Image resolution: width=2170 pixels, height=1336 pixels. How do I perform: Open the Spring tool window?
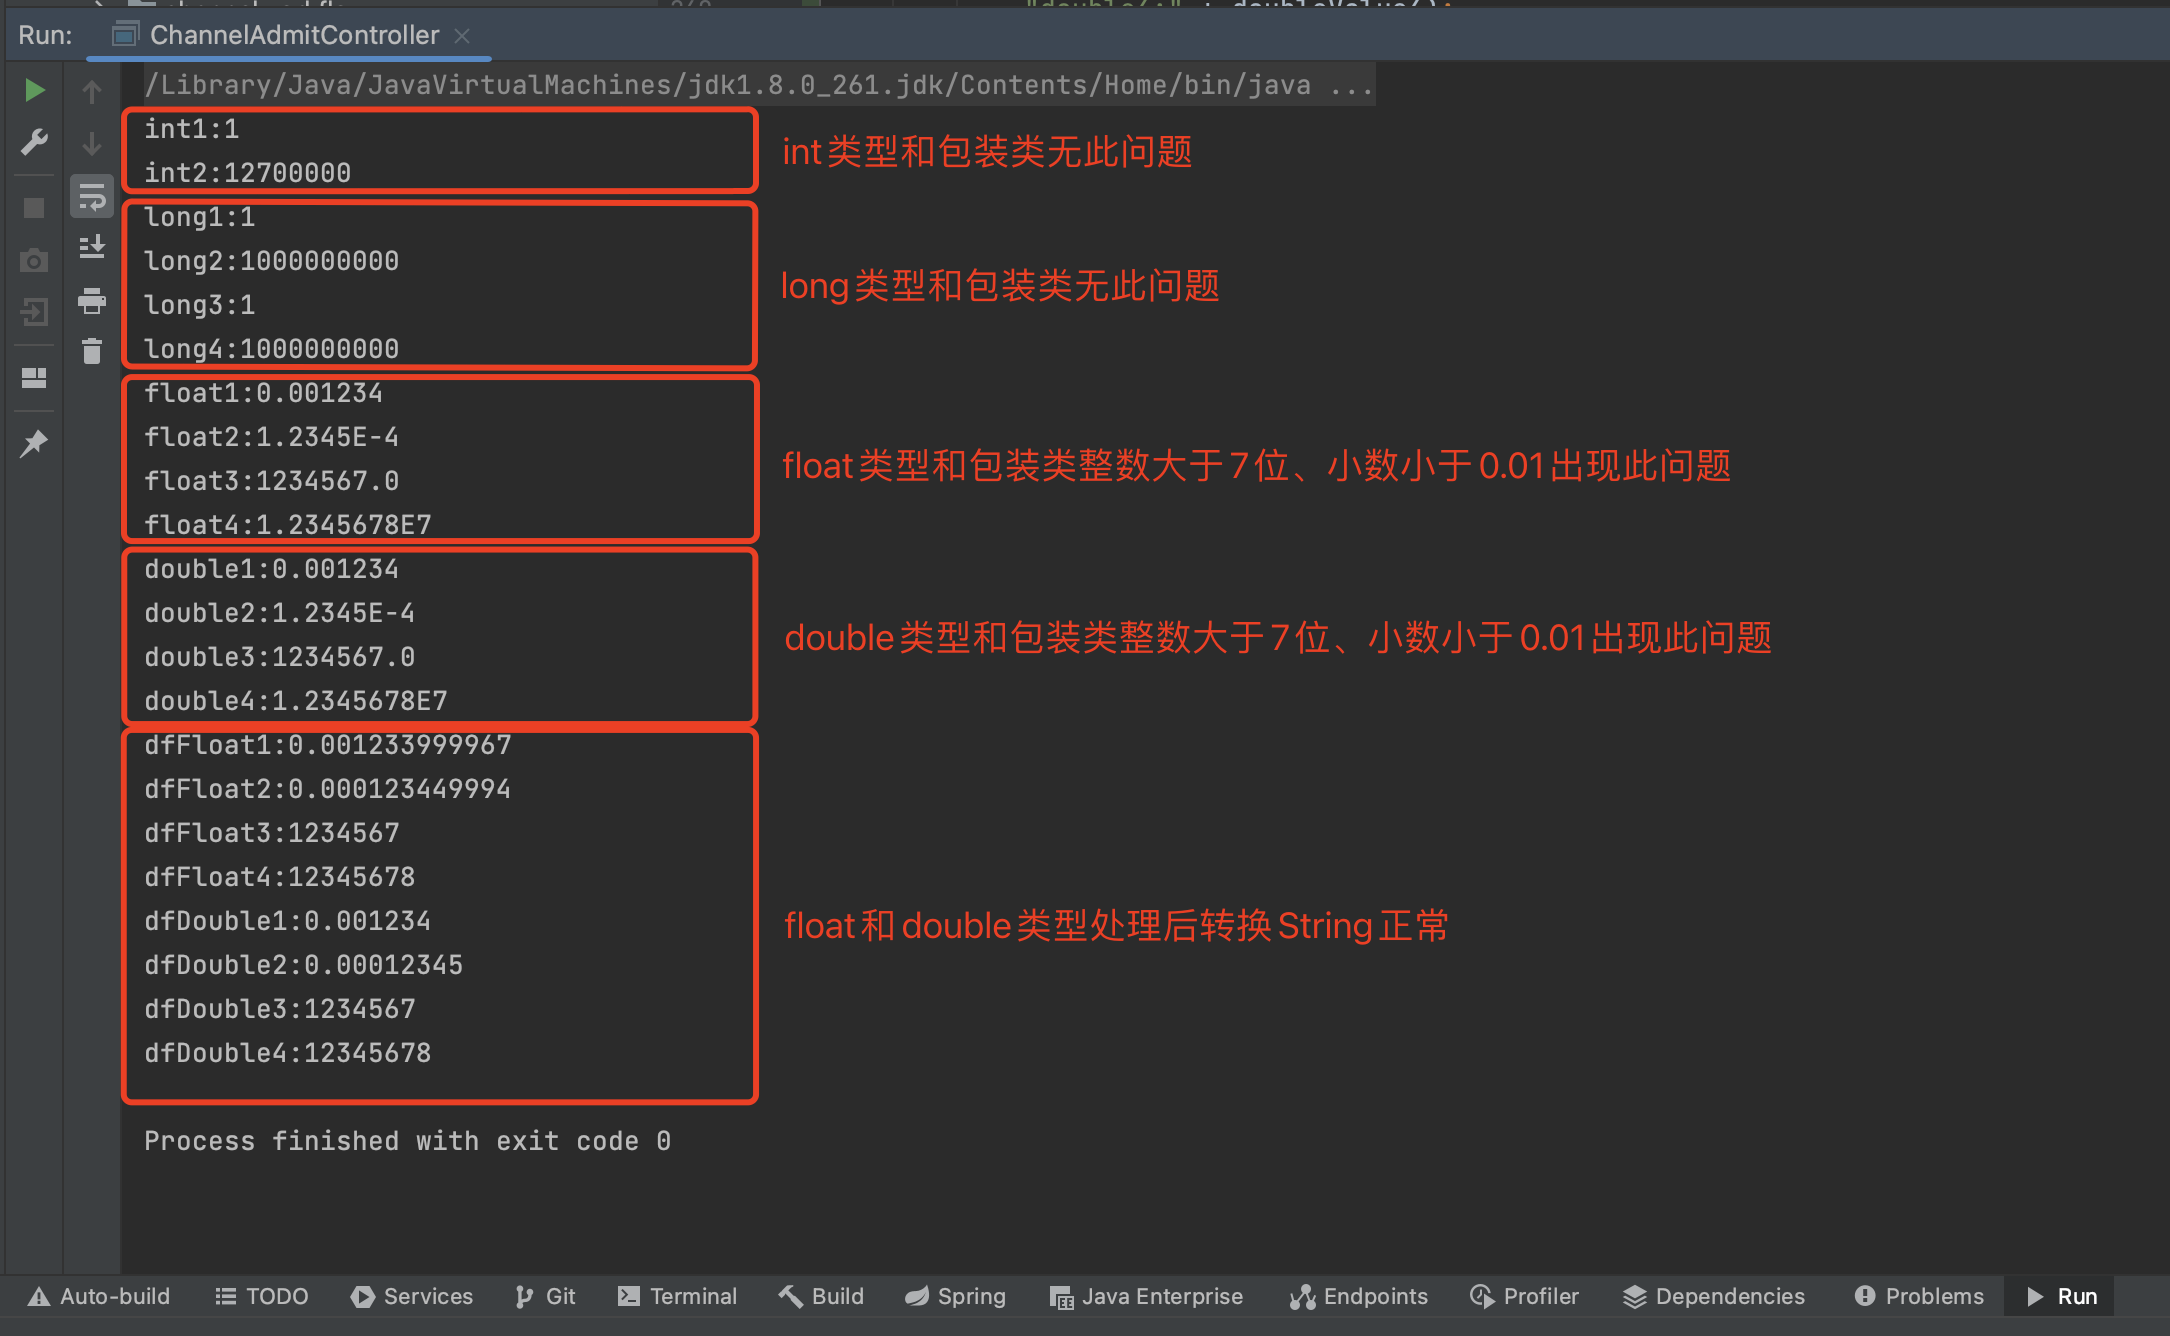point(955,1296)
